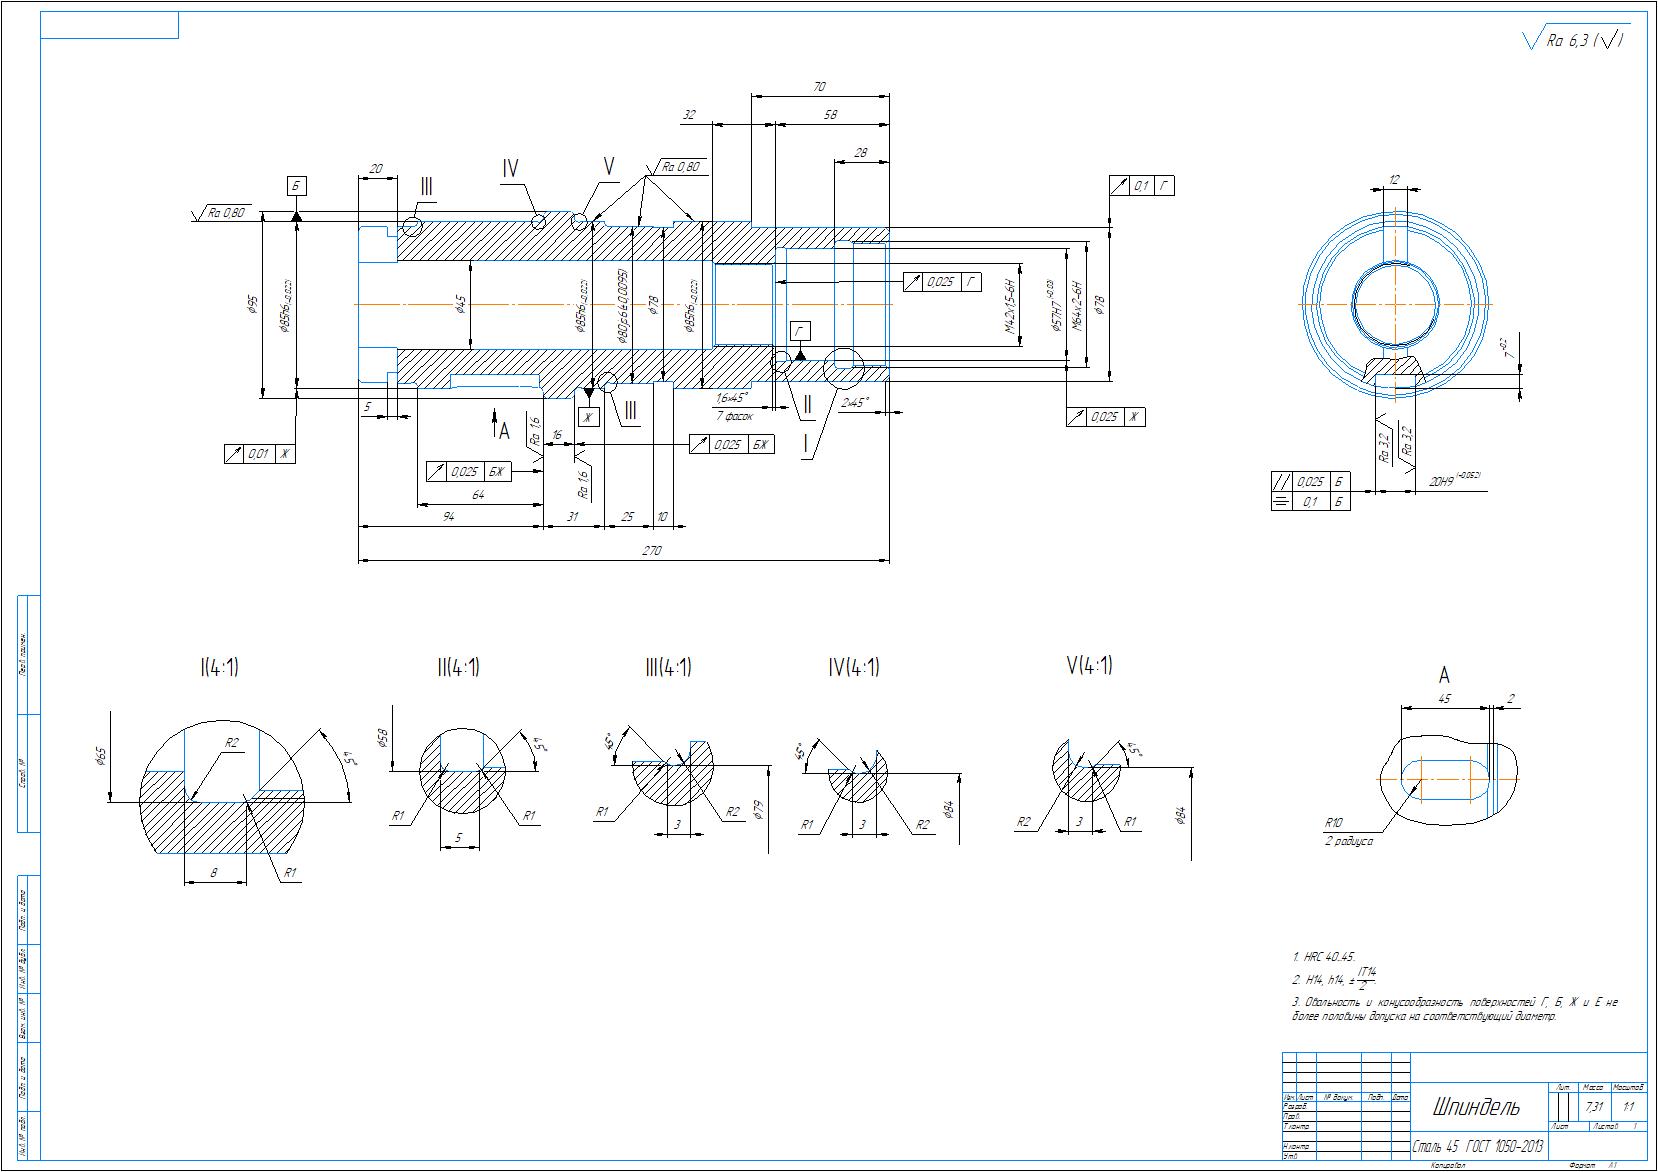1658x1172 pixels.
Task: Select the large detail I circle on the section
Action: (843, 368)
